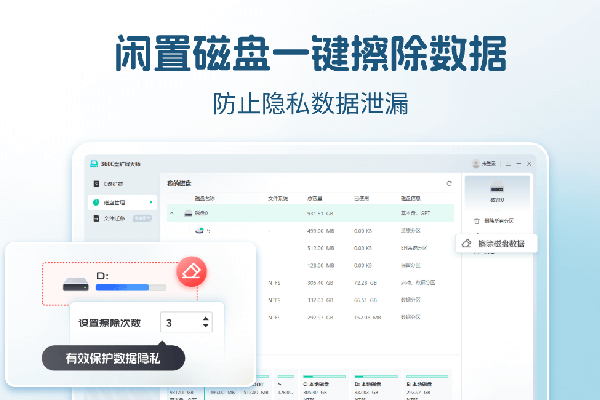Select the D: partition block in disk map
Screen dimensions: 600x400
376,385
